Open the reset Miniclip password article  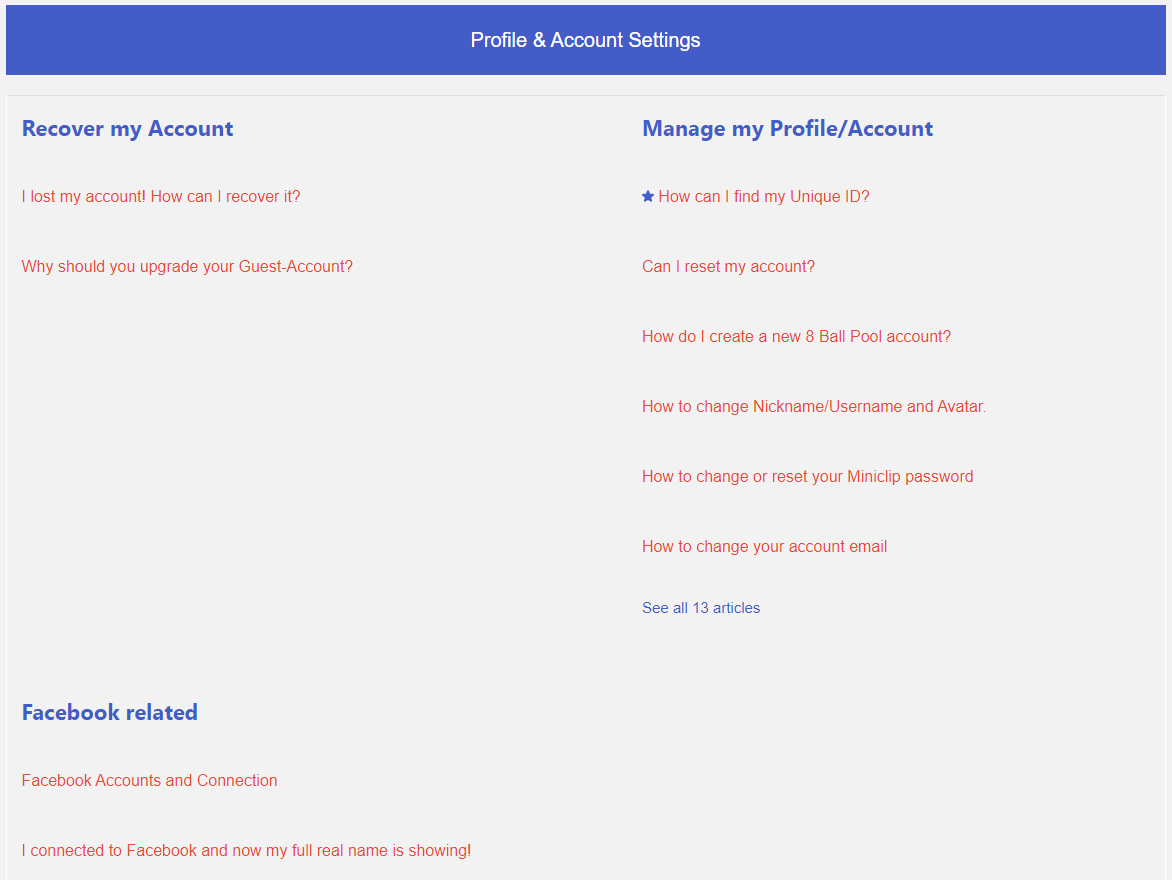(x=807, y=477)
